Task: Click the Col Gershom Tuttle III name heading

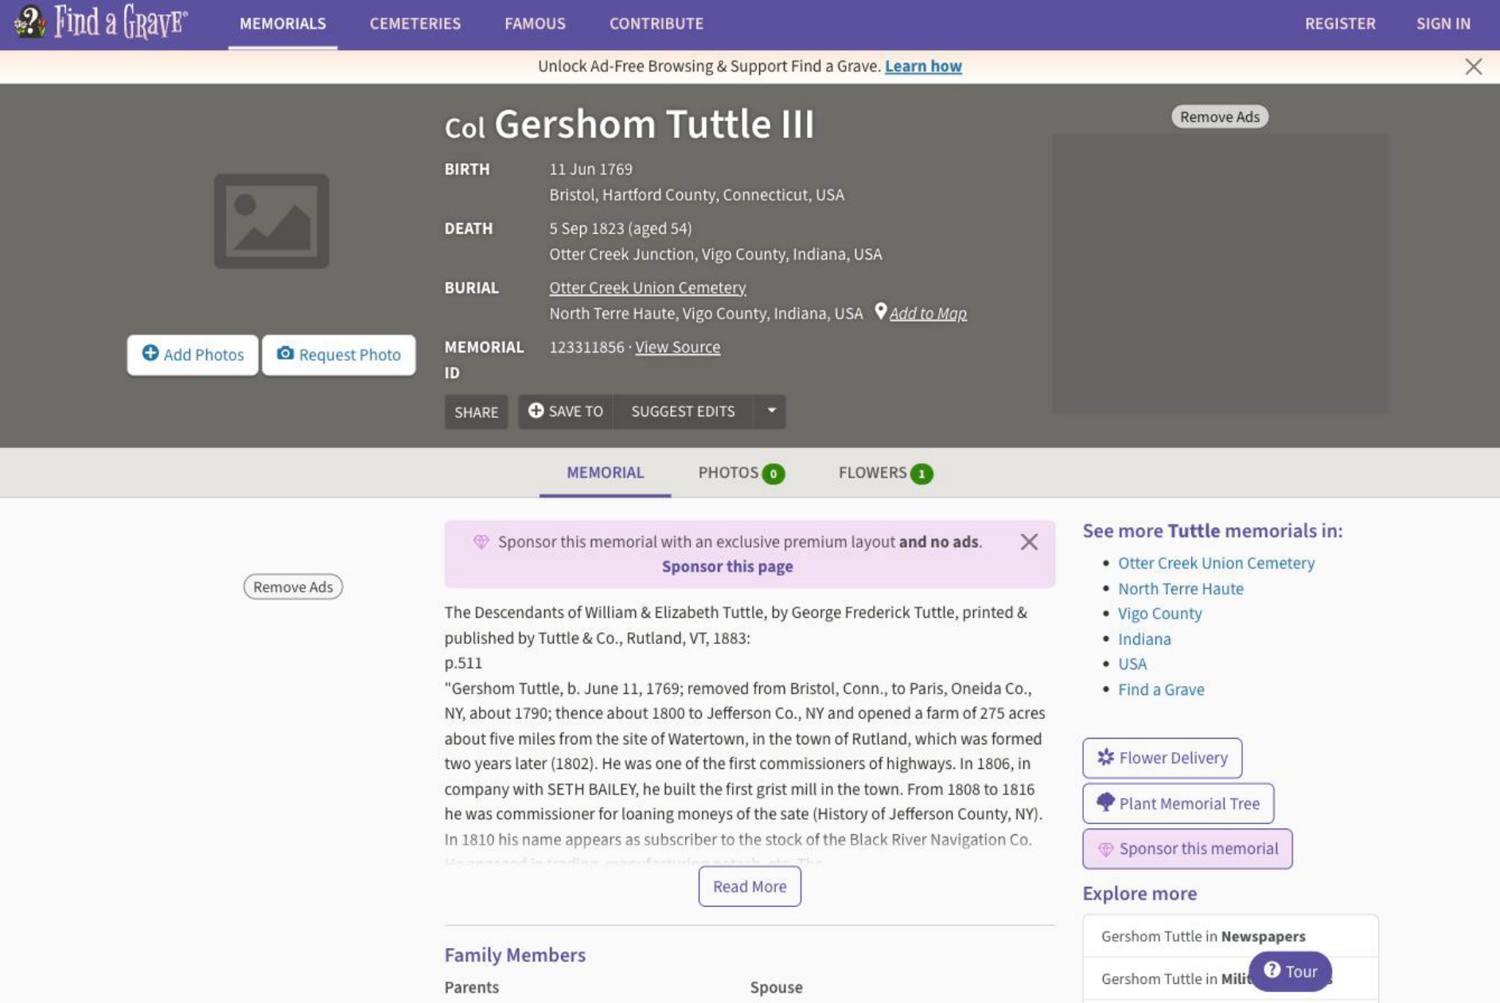Action: [x=630, y=125]
